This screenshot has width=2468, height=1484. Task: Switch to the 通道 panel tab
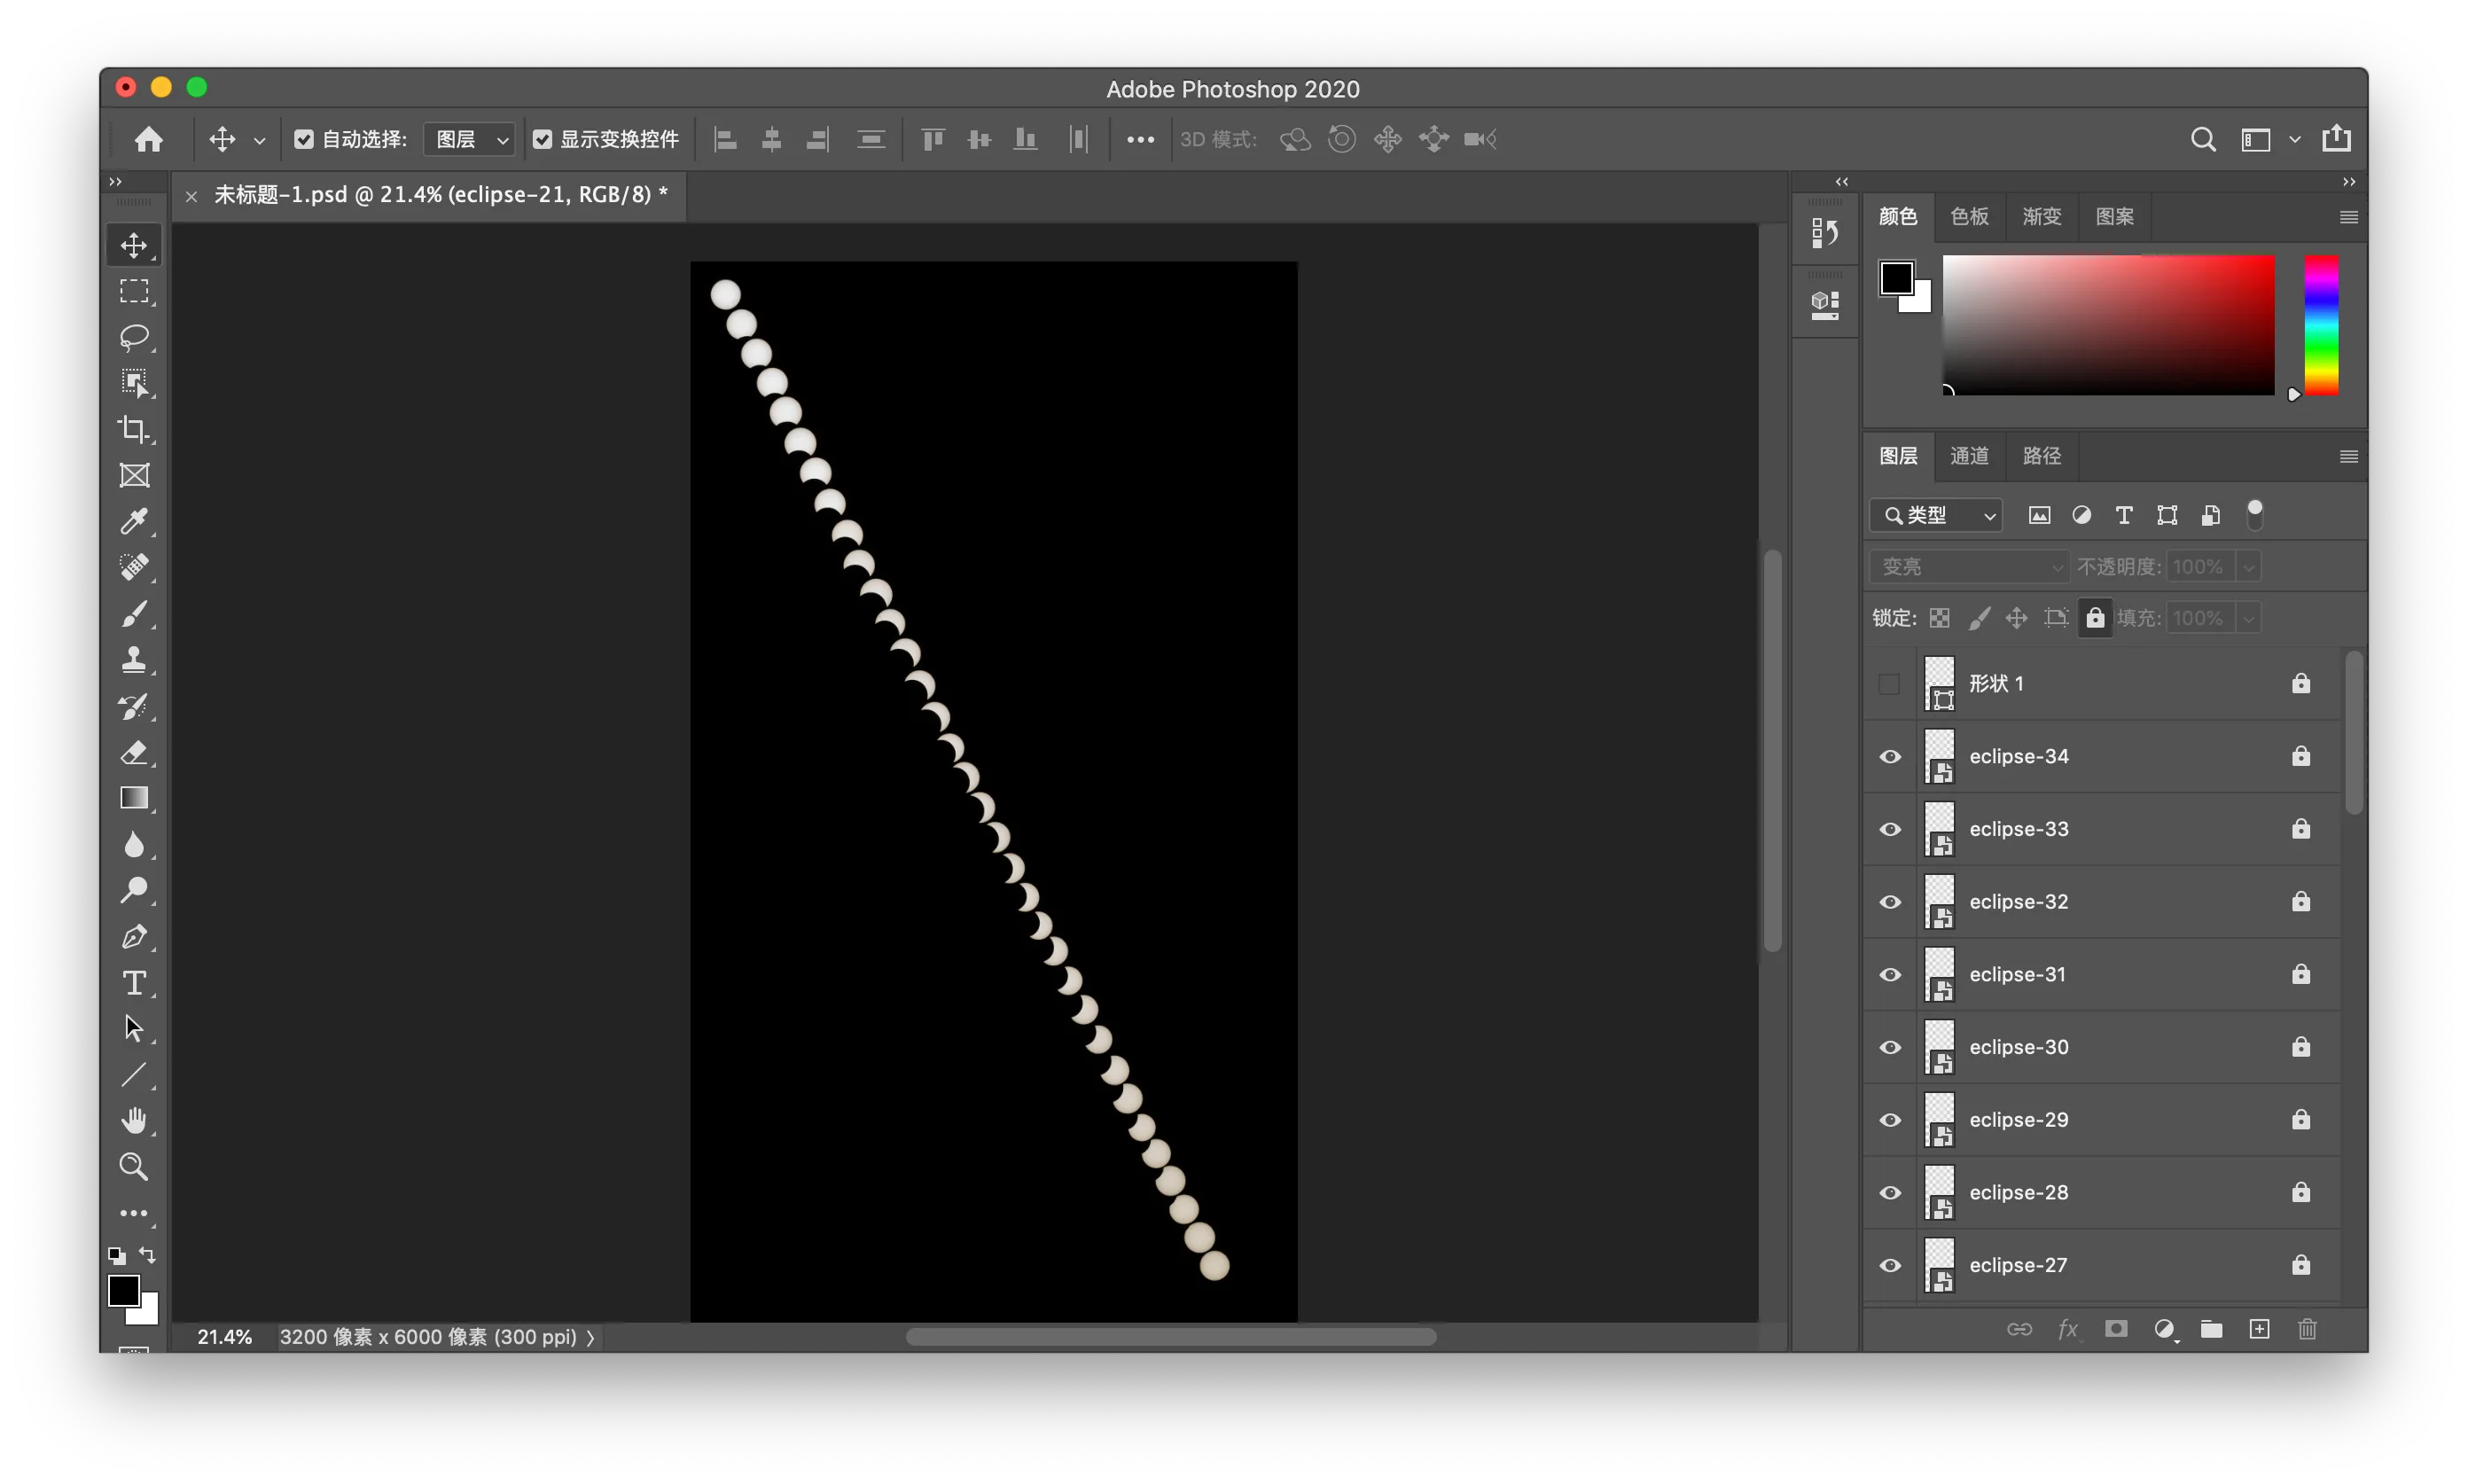tap(1968, 455)
